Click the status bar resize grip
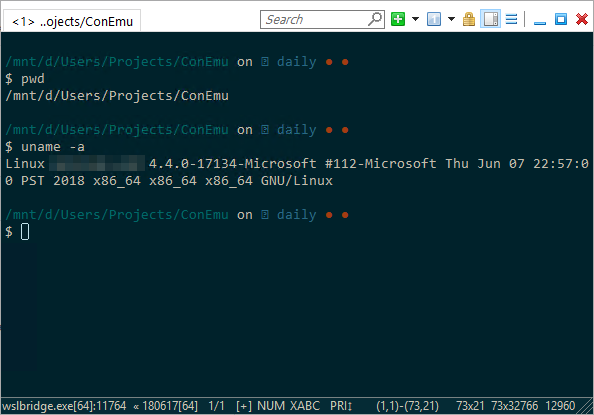The height and width of the screenshot is (415, 594). (586, 407)
